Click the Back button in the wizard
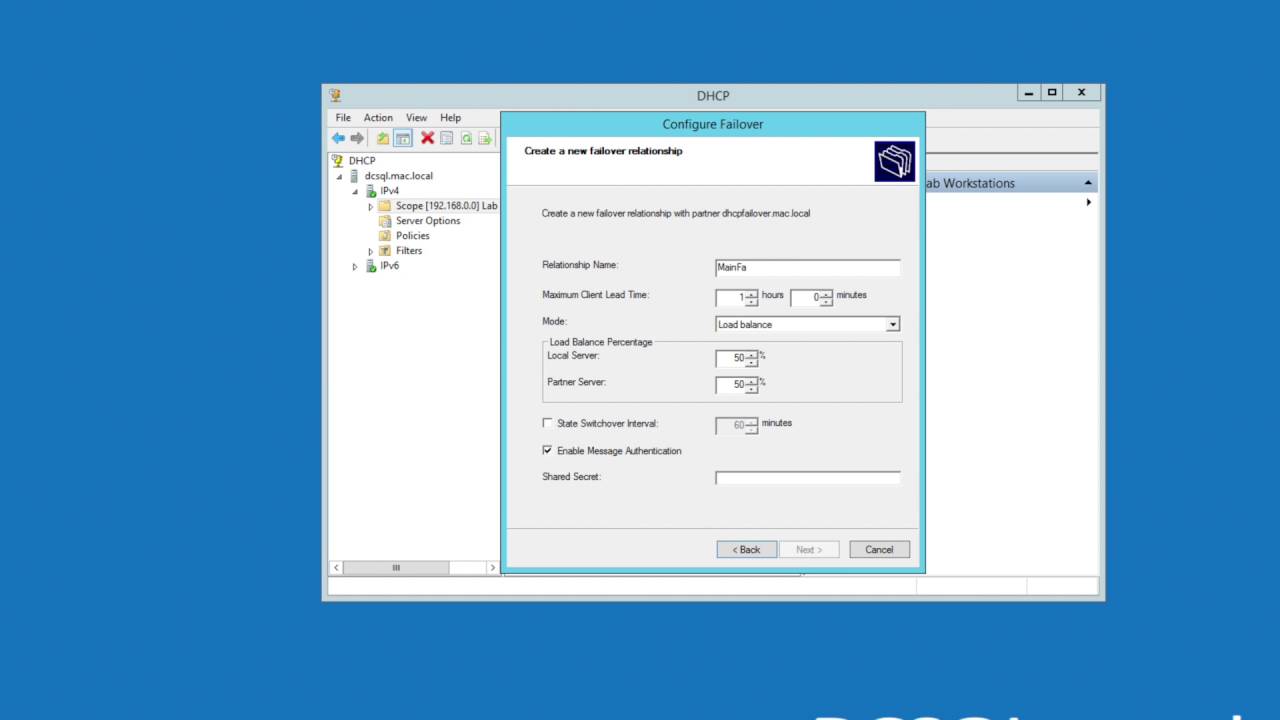The width and height of the screenshot is (1280, 720). [x=746, y=550]
